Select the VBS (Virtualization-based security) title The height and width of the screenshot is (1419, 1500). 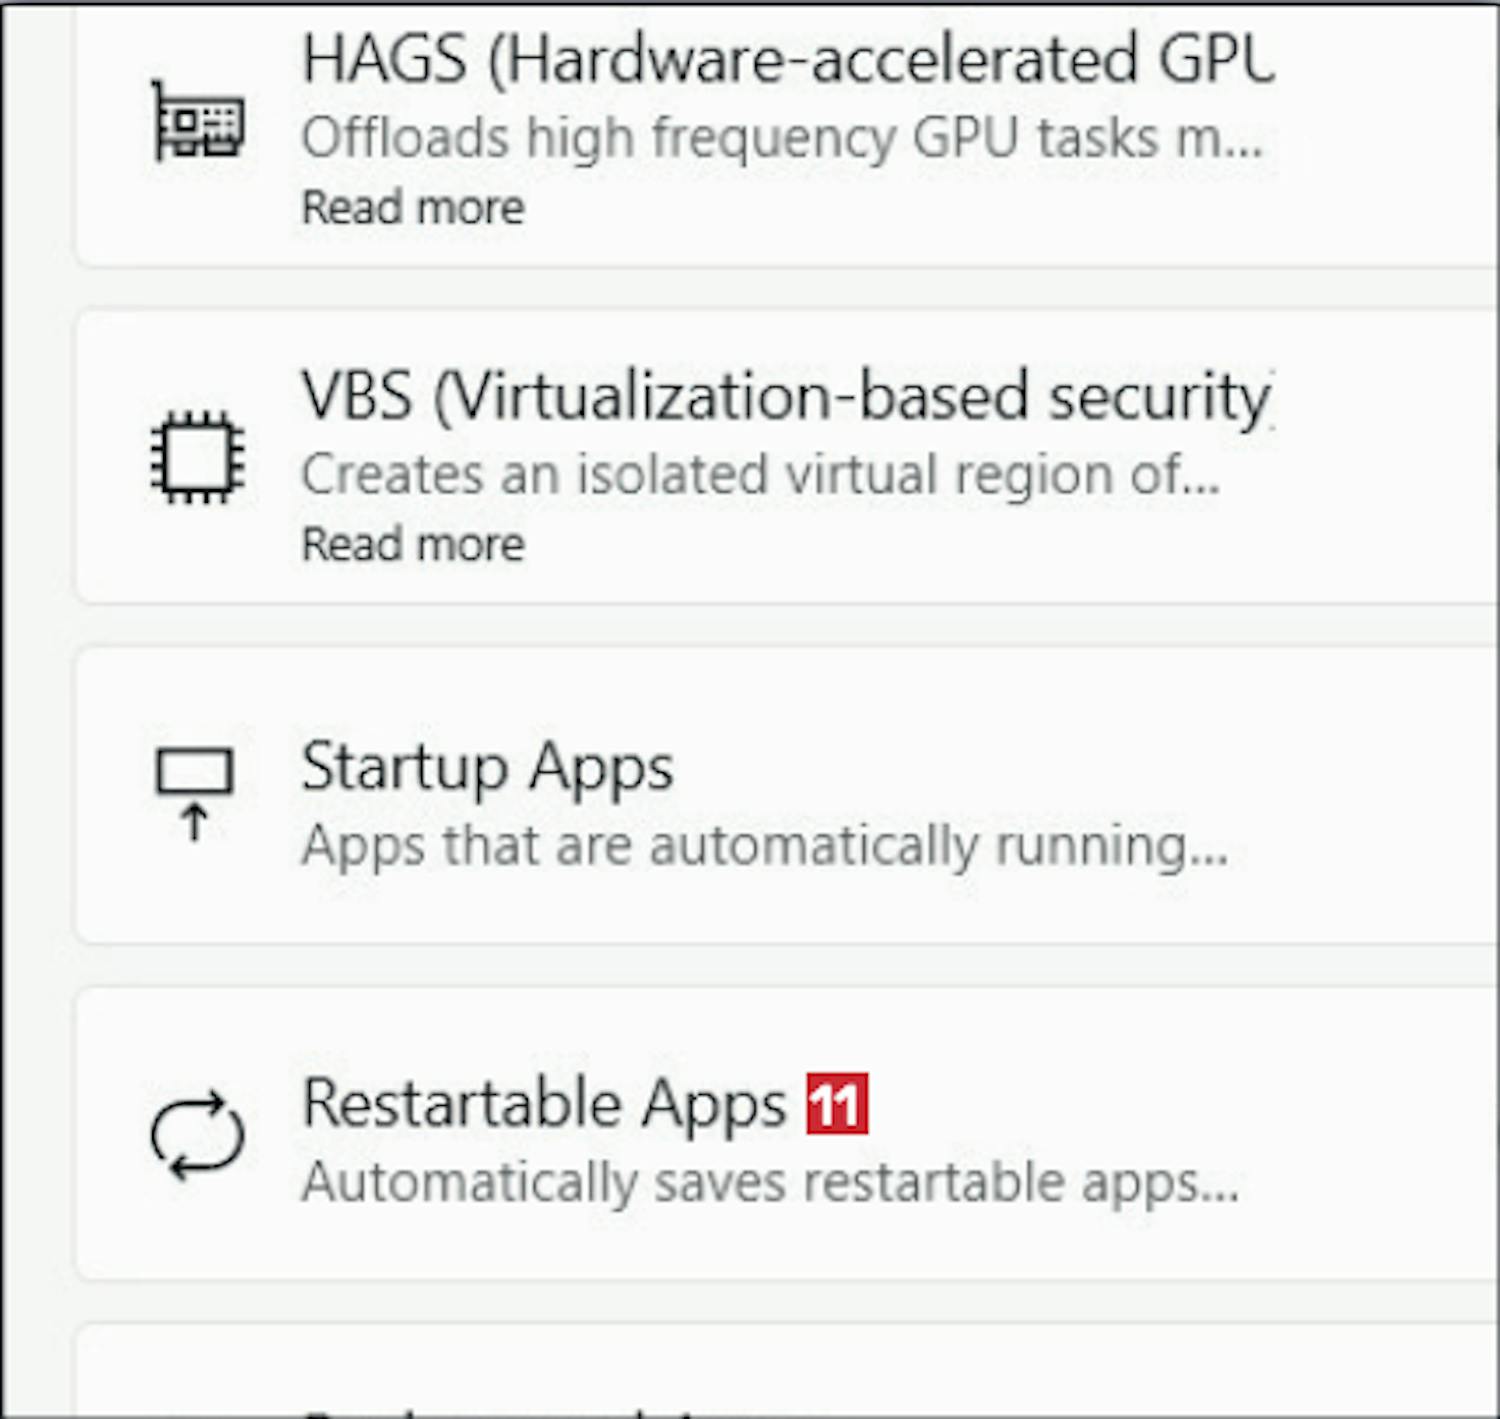pyautogui.click(x=785, y=396)
